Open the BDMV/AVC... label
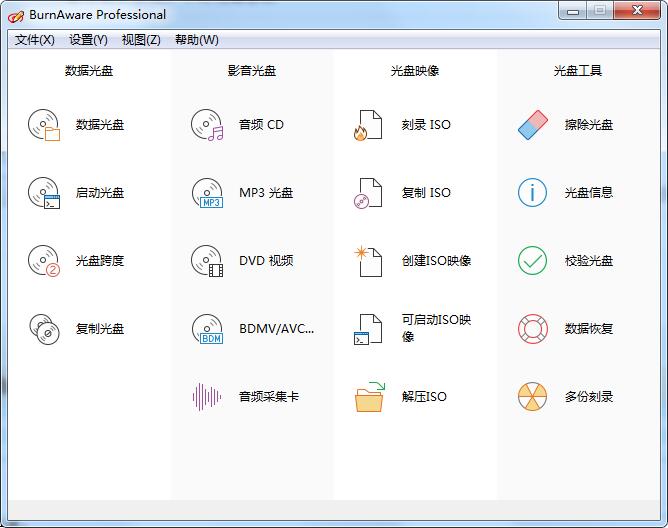 (x=276, y=329)
